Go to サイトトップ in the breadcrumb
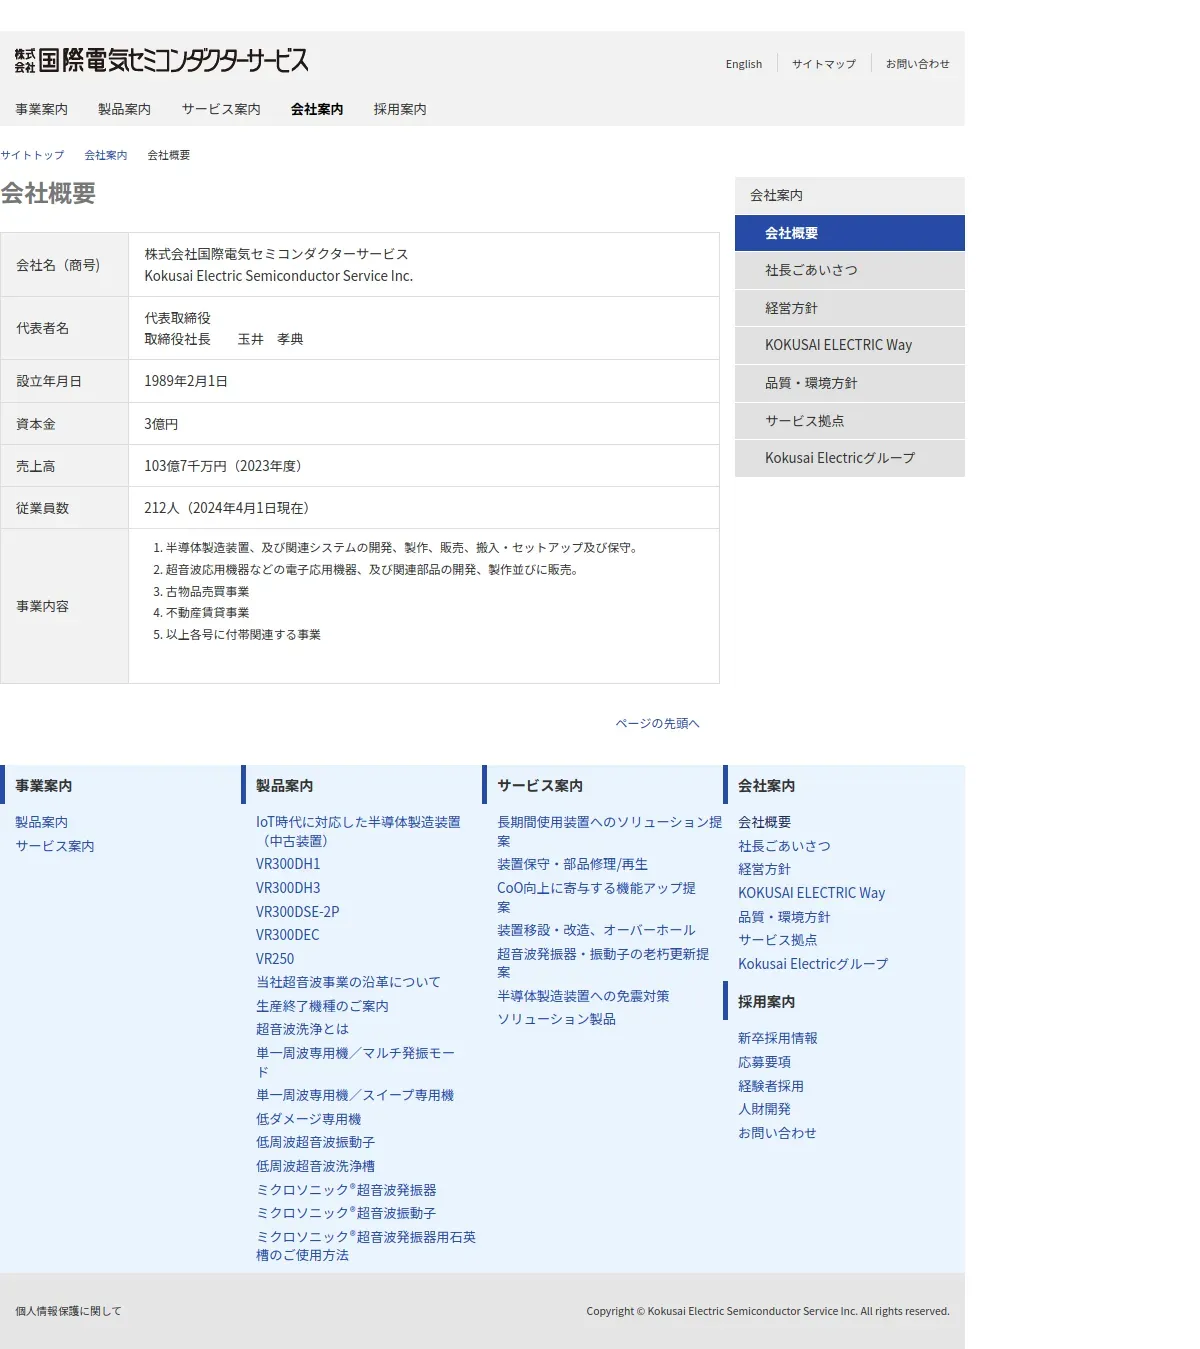Screen dimensions: 1200x1349 [32, 155]
